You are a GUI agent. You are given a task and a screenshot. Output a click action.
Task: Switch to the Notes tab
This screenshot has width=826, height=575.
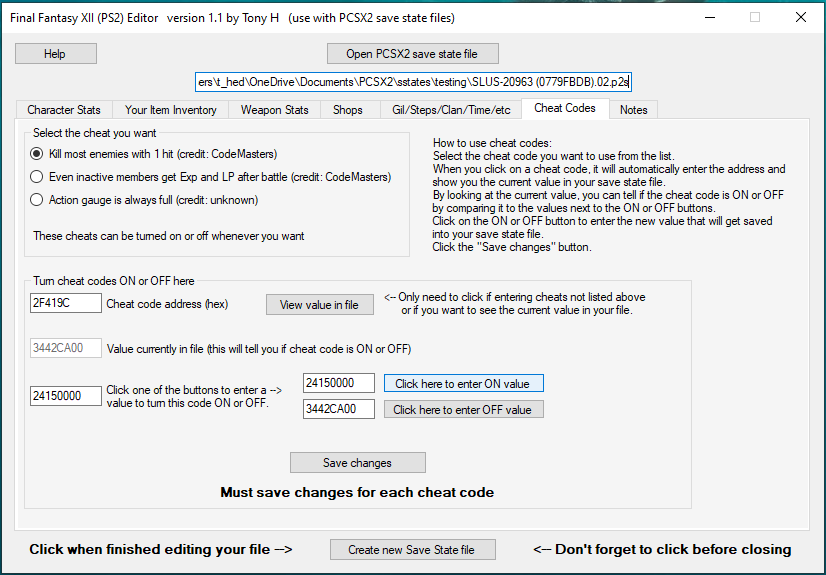pos(633,110)
